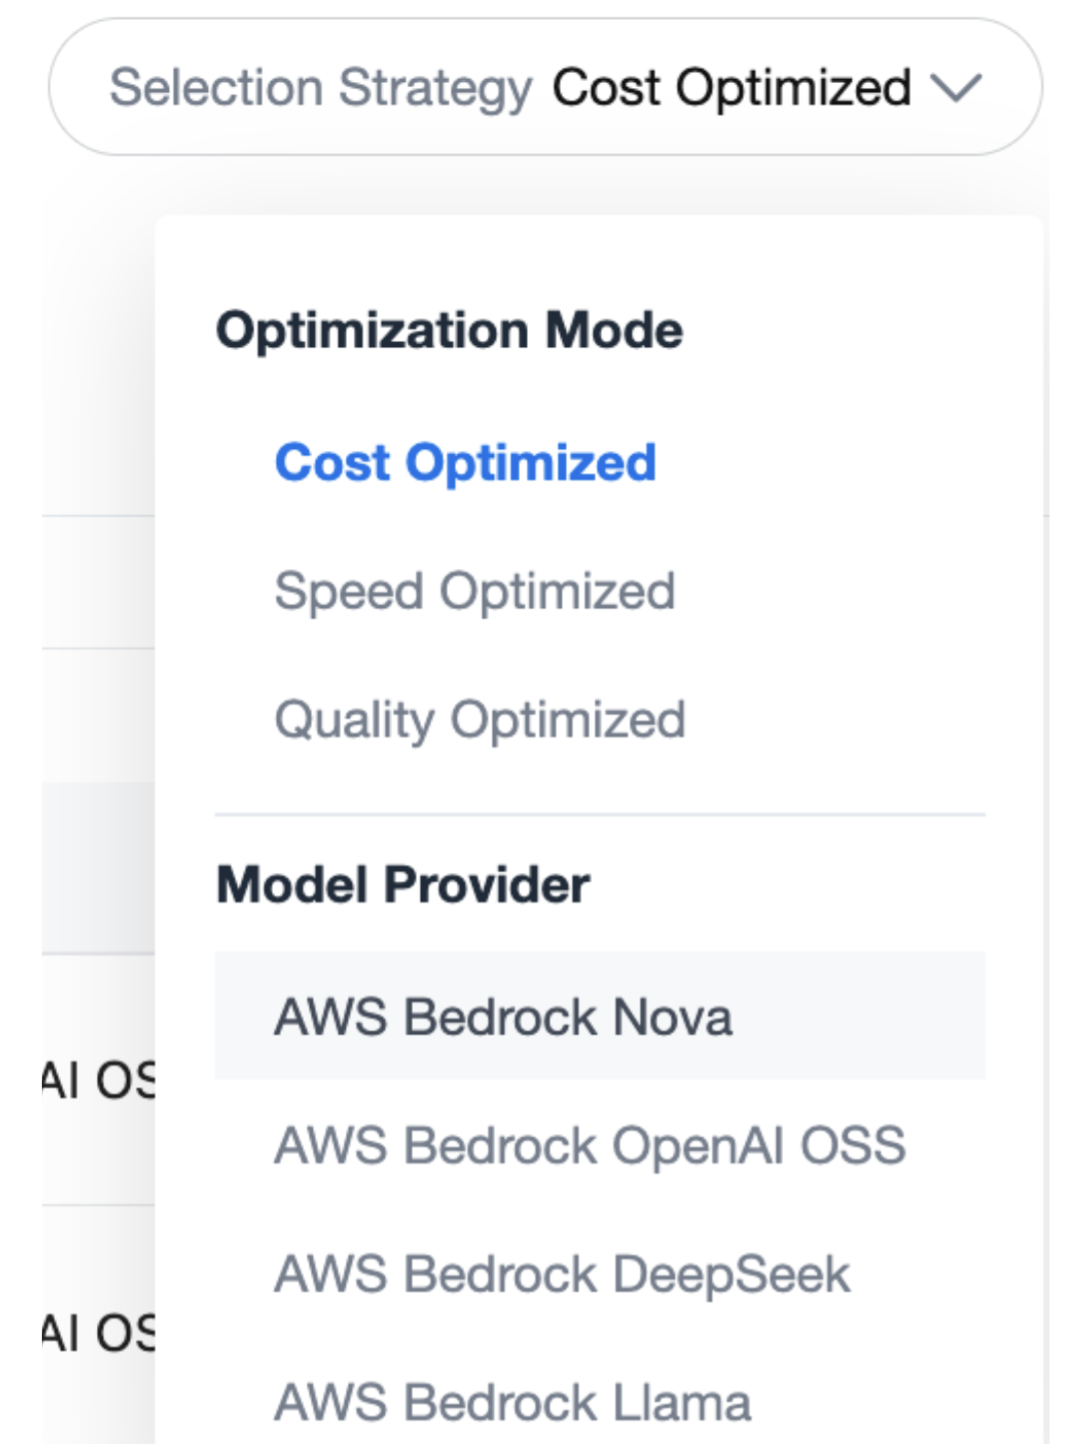Click the divider above Model Provider
The image size is (1082, 1444).
(x=600, y=814)
